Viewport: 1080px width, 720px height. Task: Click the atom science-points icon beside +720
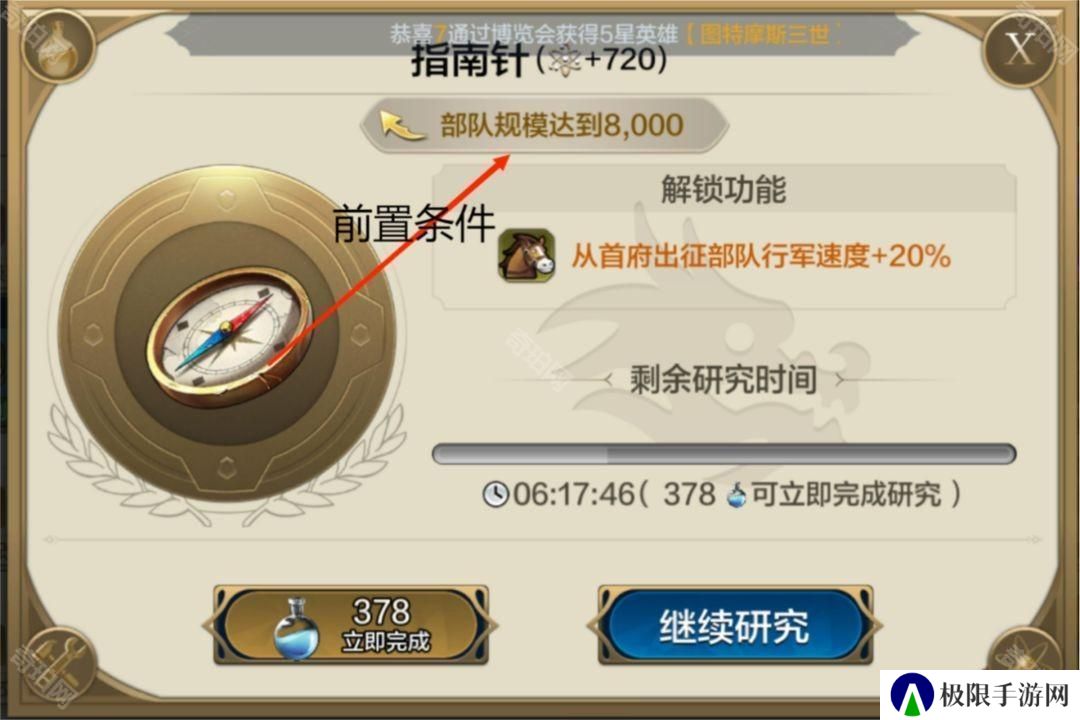click(564, 61)
